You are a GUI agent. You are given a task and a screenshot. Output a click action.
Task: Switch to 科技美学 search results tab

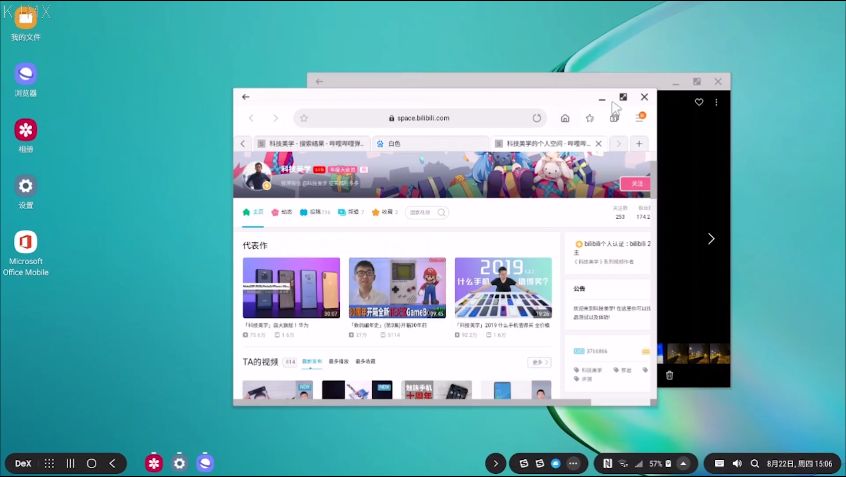coord(311,144)
